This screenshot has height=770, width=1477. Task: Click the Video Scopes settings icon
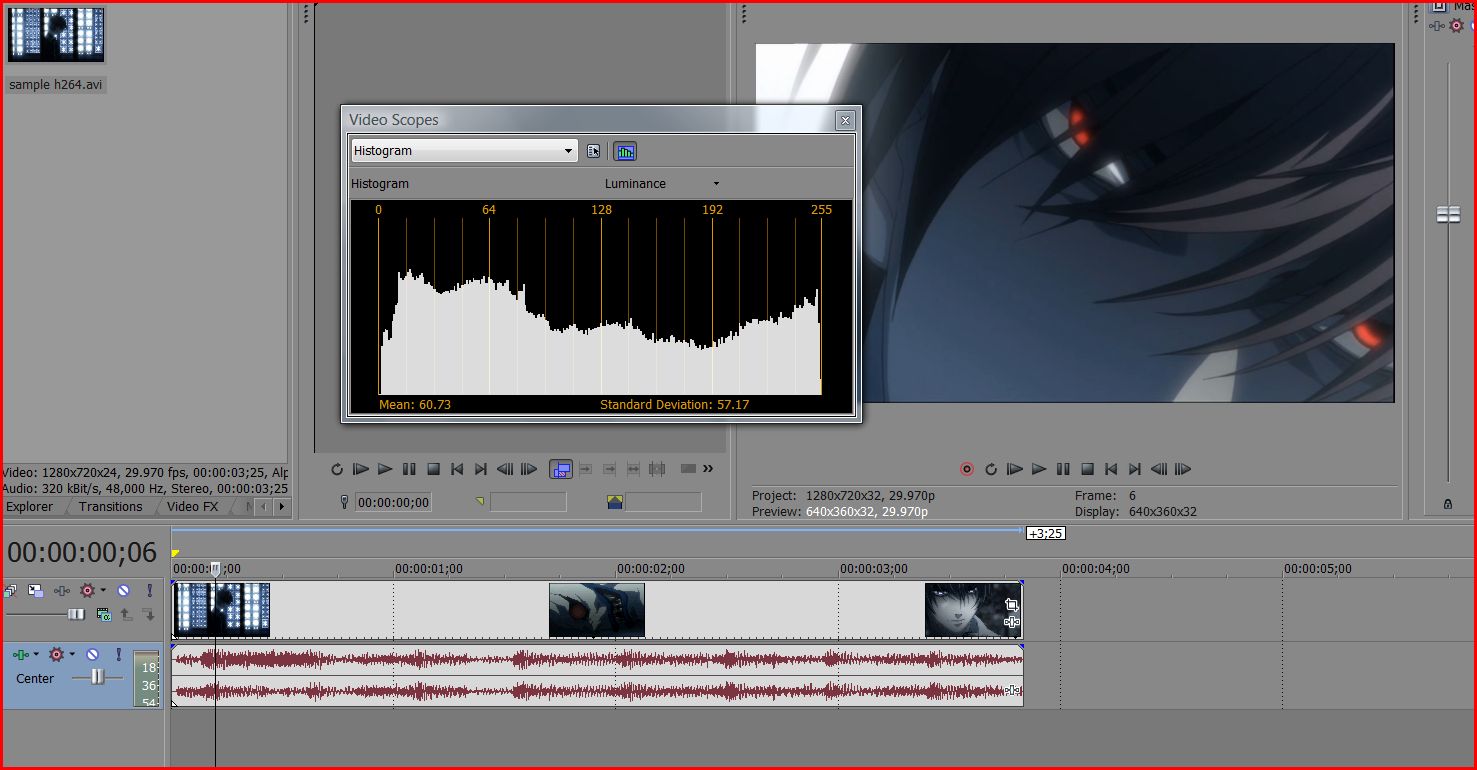(x=594, y=151)
